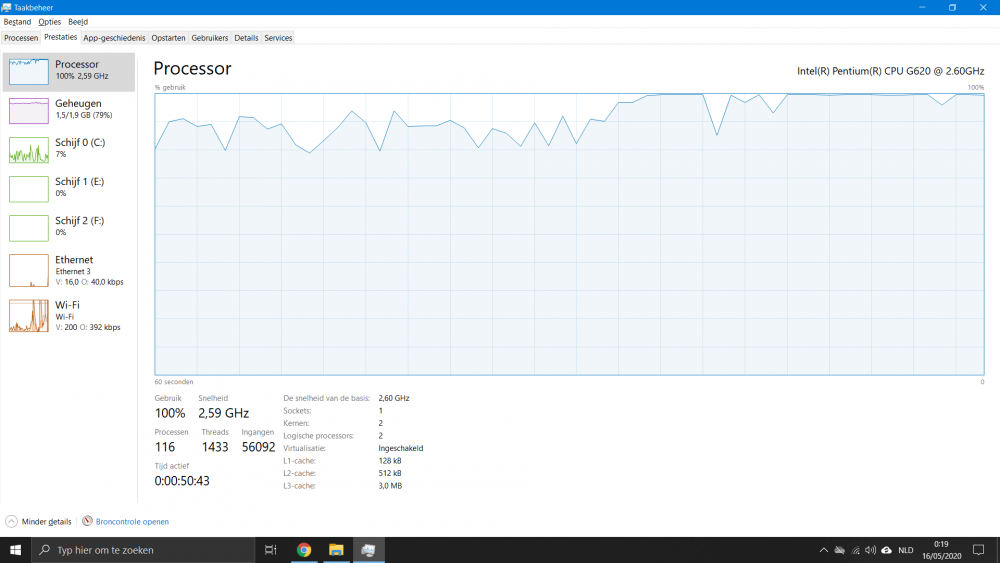This screenshot has width=1000, height=563.
Task: Click the Processor label in sidebar
Action: pyautogui.click(x=77, y=64)
